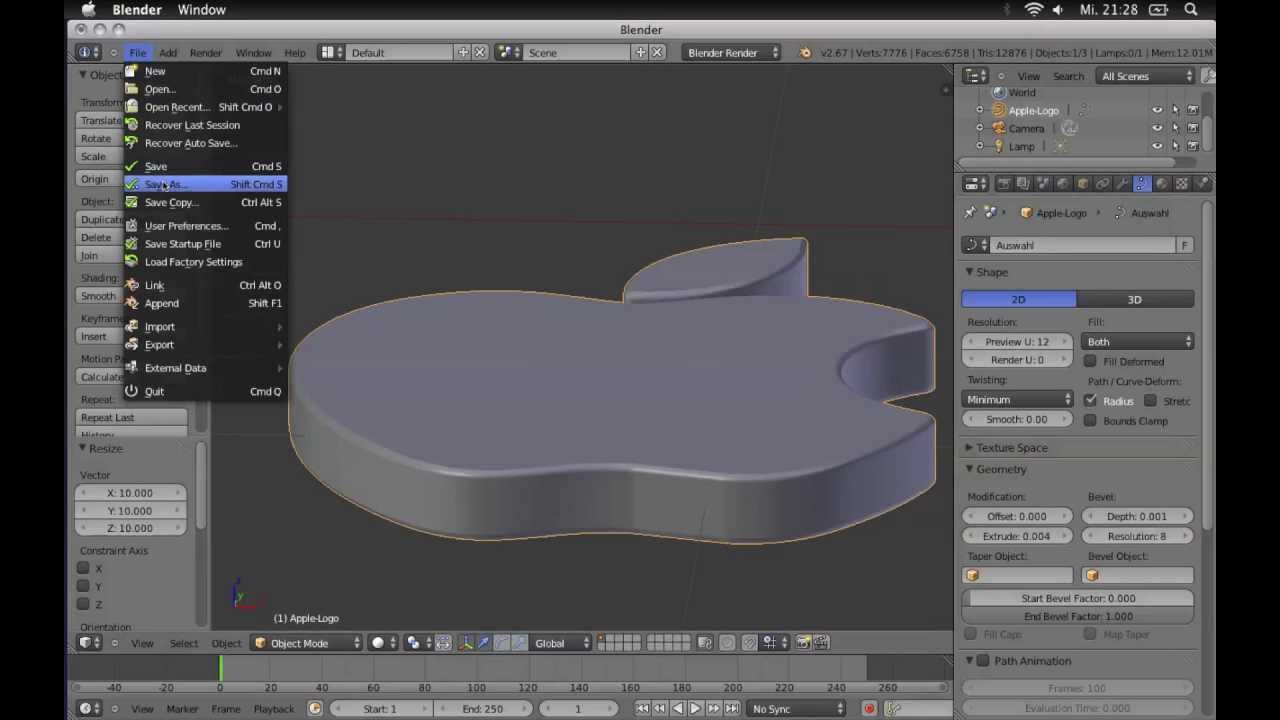1280x720 pixels.
Task: Toggle Apple-Logo selectability arrow icon
Action: click(1175, 110)
